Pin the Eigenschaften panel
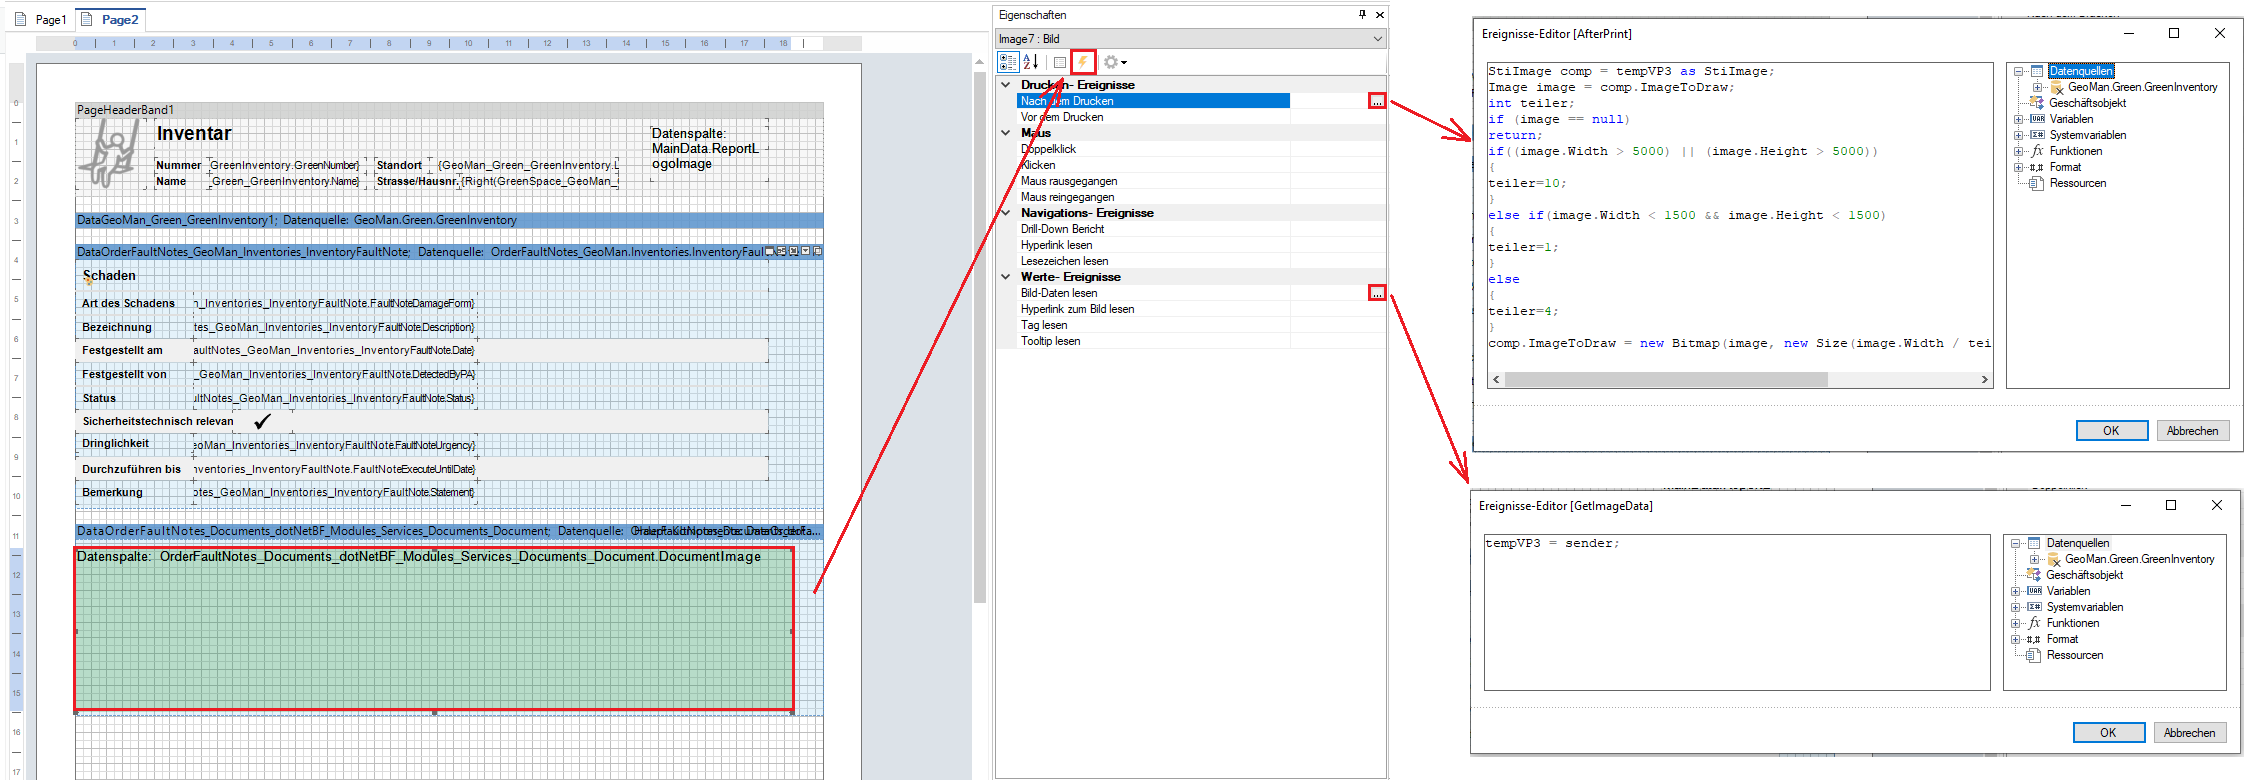 tap(1362, 15)
